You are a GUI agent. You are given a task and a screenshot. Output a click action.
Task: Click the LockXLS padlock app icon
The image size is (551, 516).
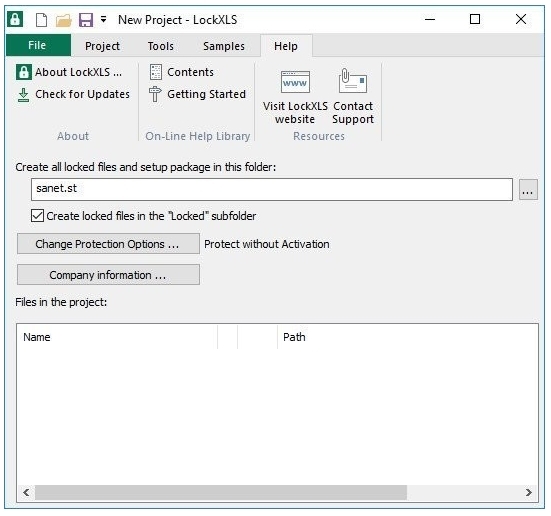tap(15, 19)
